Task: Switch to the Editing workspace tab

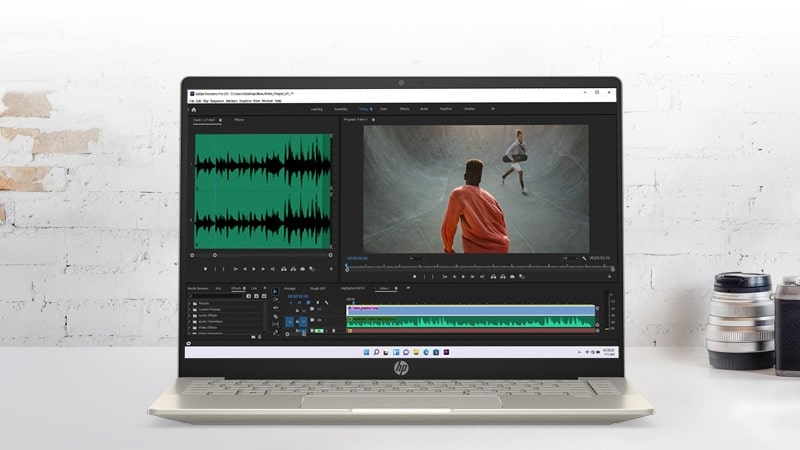Action: pos(363,109)
